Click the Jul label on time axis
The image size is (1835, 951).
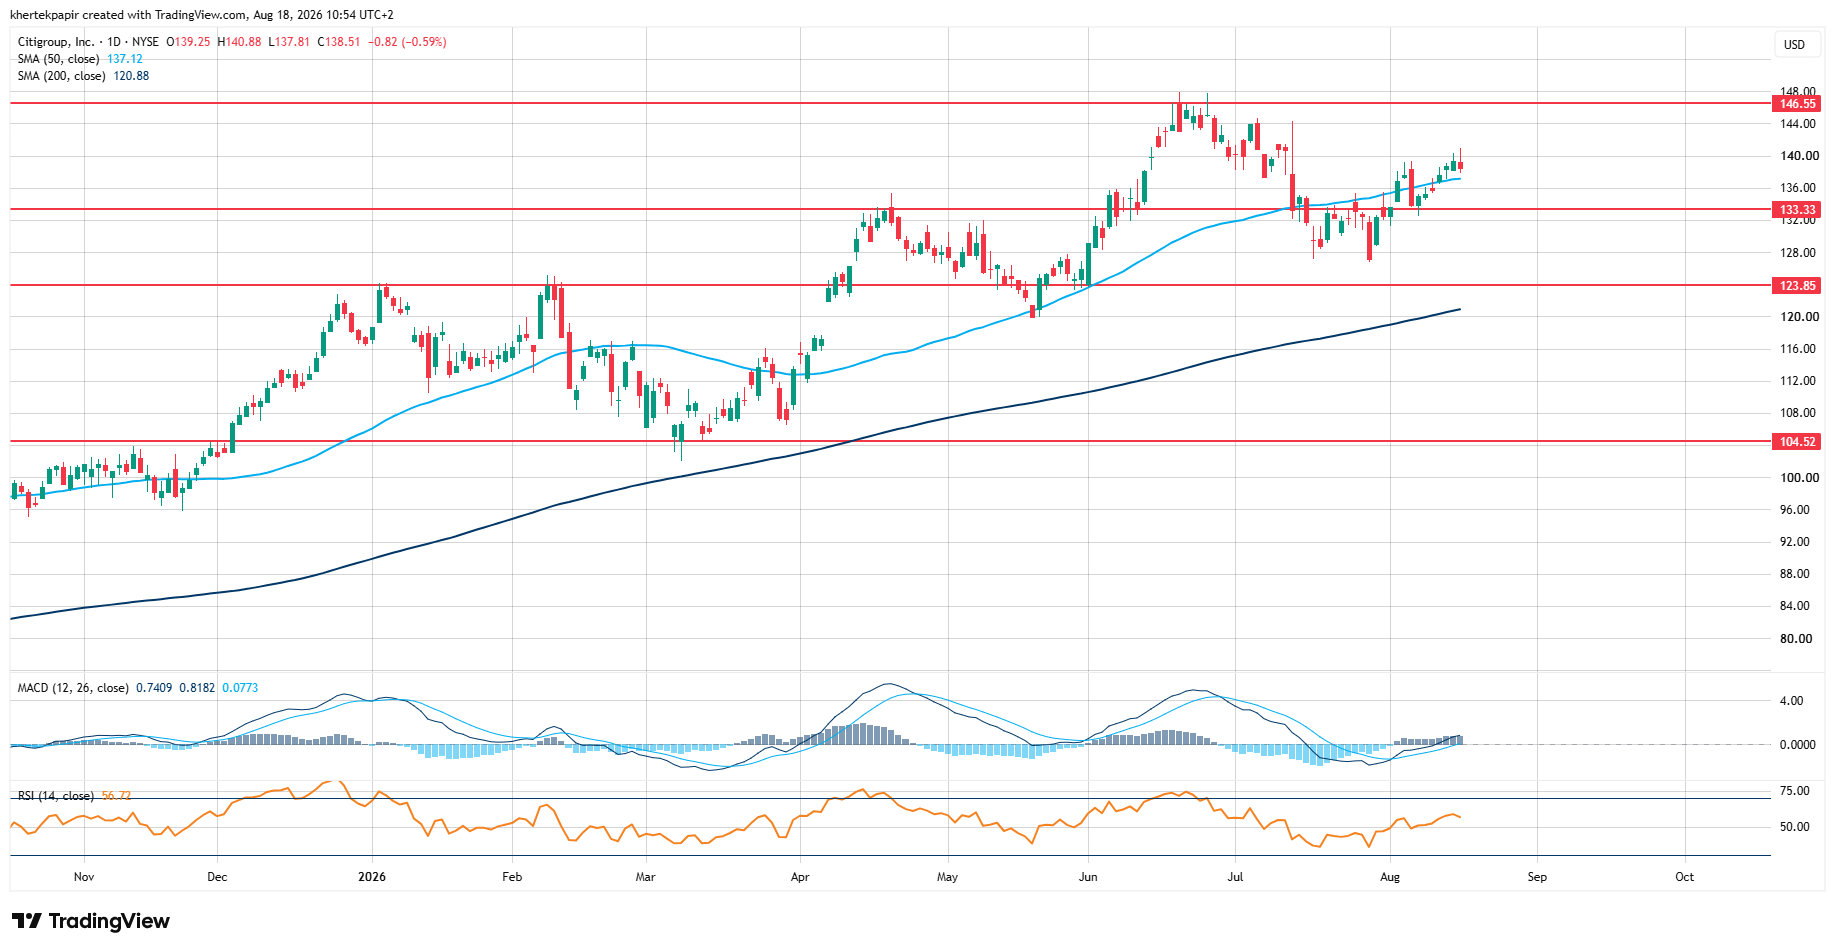pyautogui.click(x=1236, y=877)
